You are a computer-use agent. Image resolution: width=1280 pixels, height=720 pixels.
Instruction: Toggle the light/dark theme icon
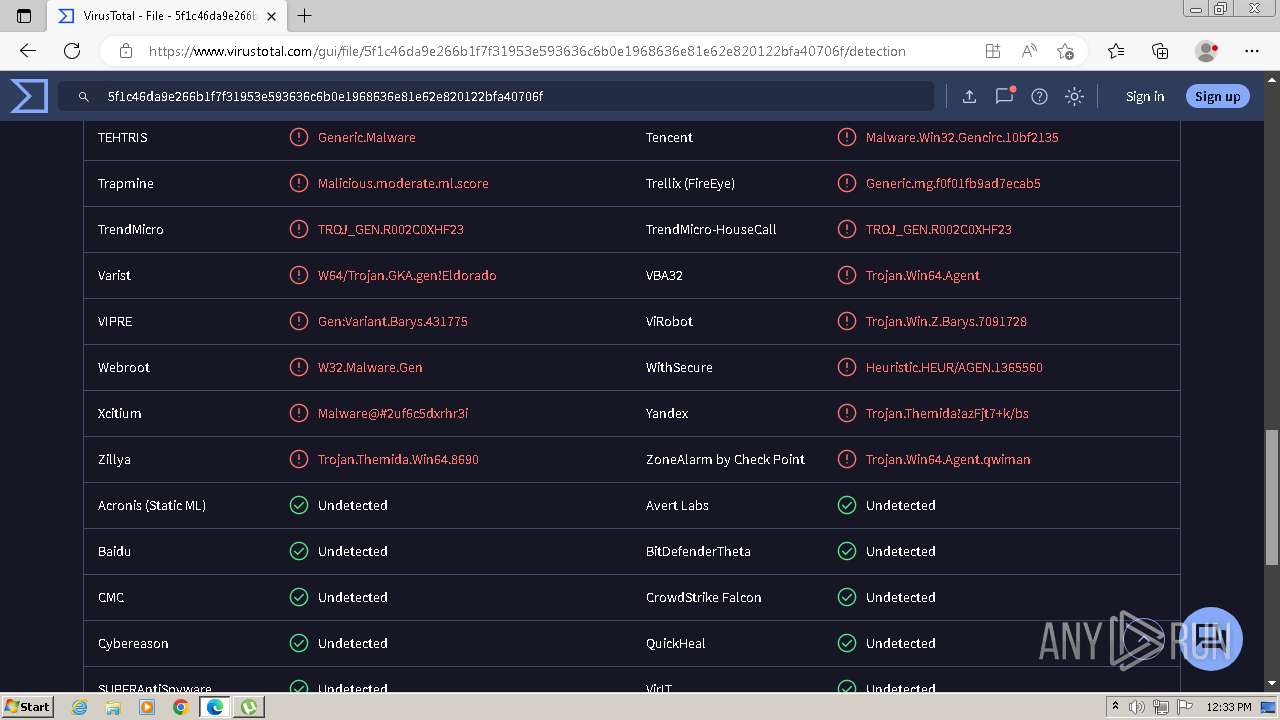(x=1074, y=96)
